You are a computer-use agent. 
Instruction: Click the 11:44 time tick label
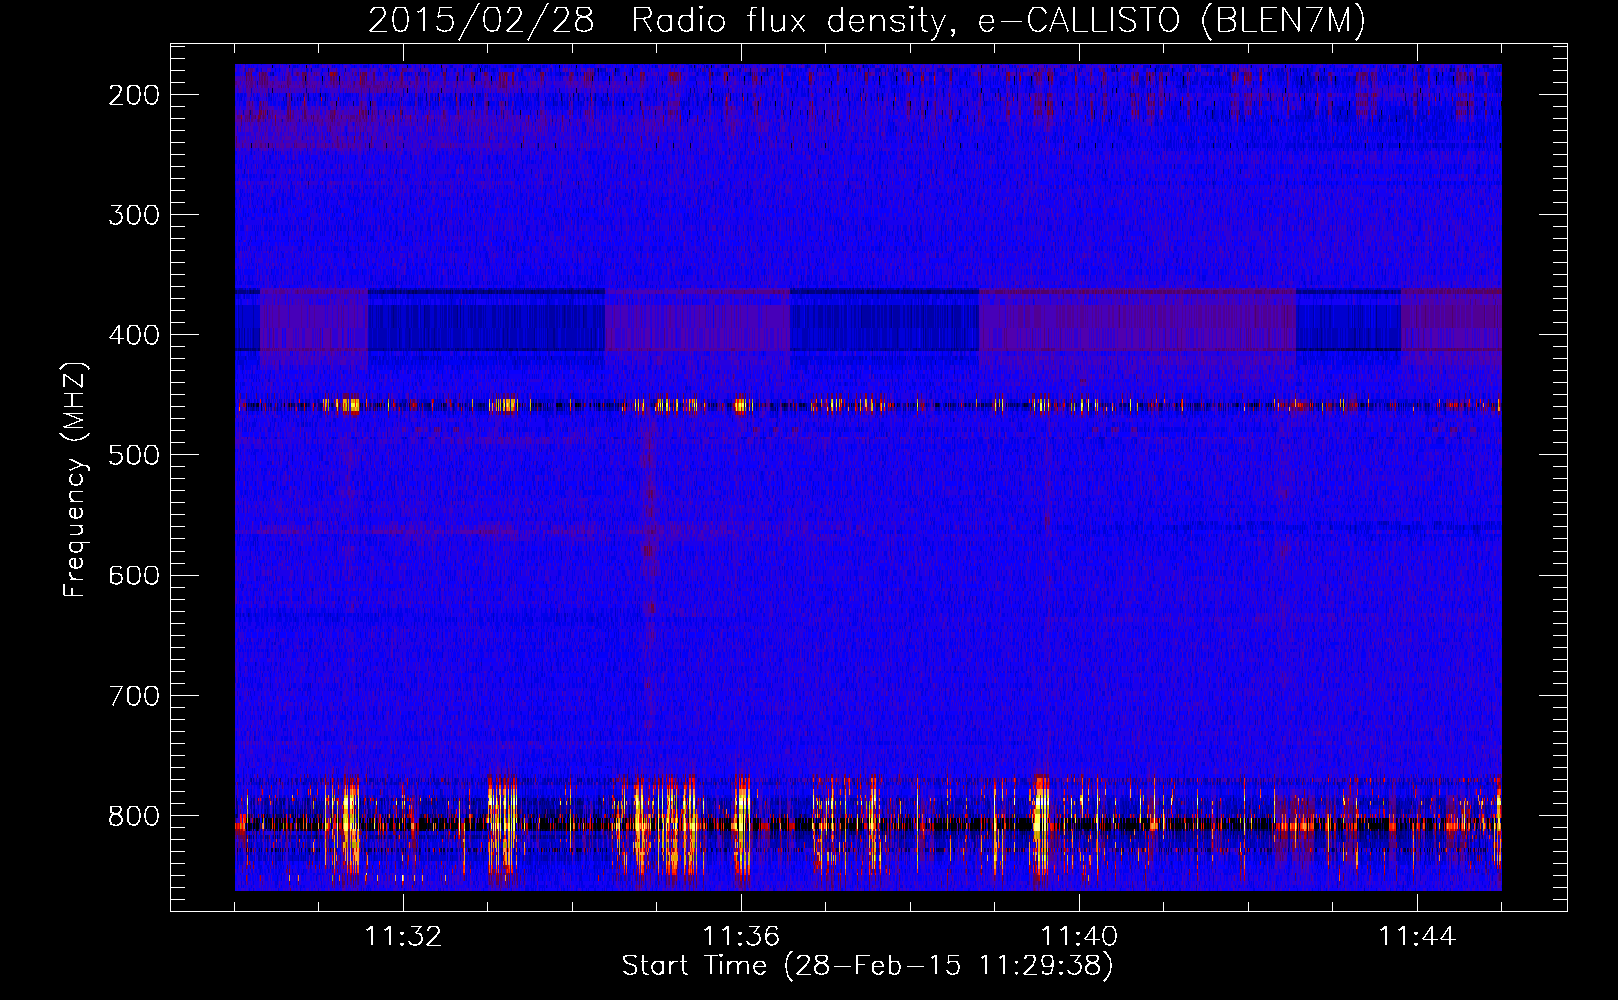1418,936
